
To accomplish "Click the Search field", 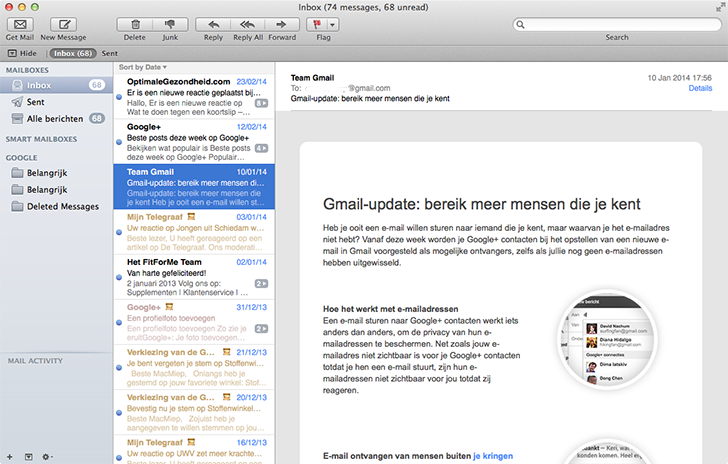I will pyautogui.click(x=617, y=24).
